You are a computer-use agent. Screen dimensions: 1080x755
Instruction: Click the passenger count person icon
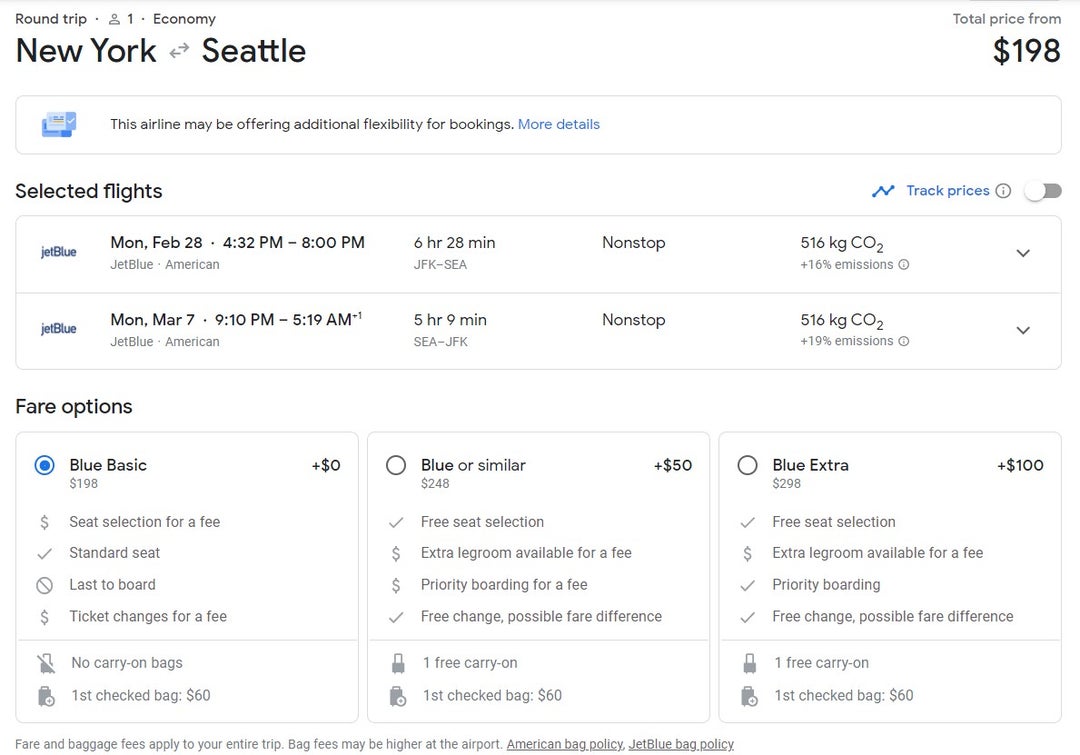[115, 18]
